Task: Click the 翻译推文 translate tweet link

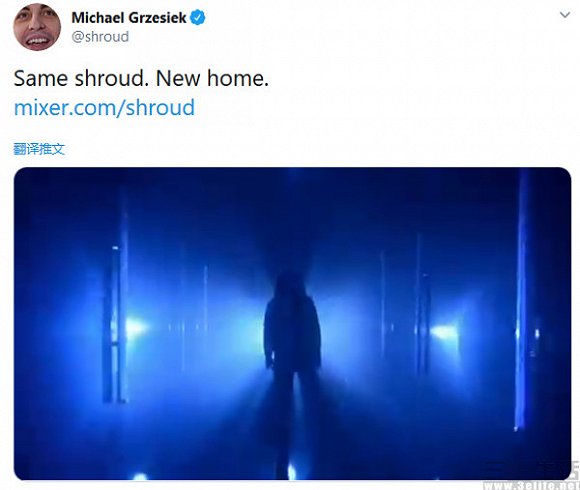Action: pos(39,149)
